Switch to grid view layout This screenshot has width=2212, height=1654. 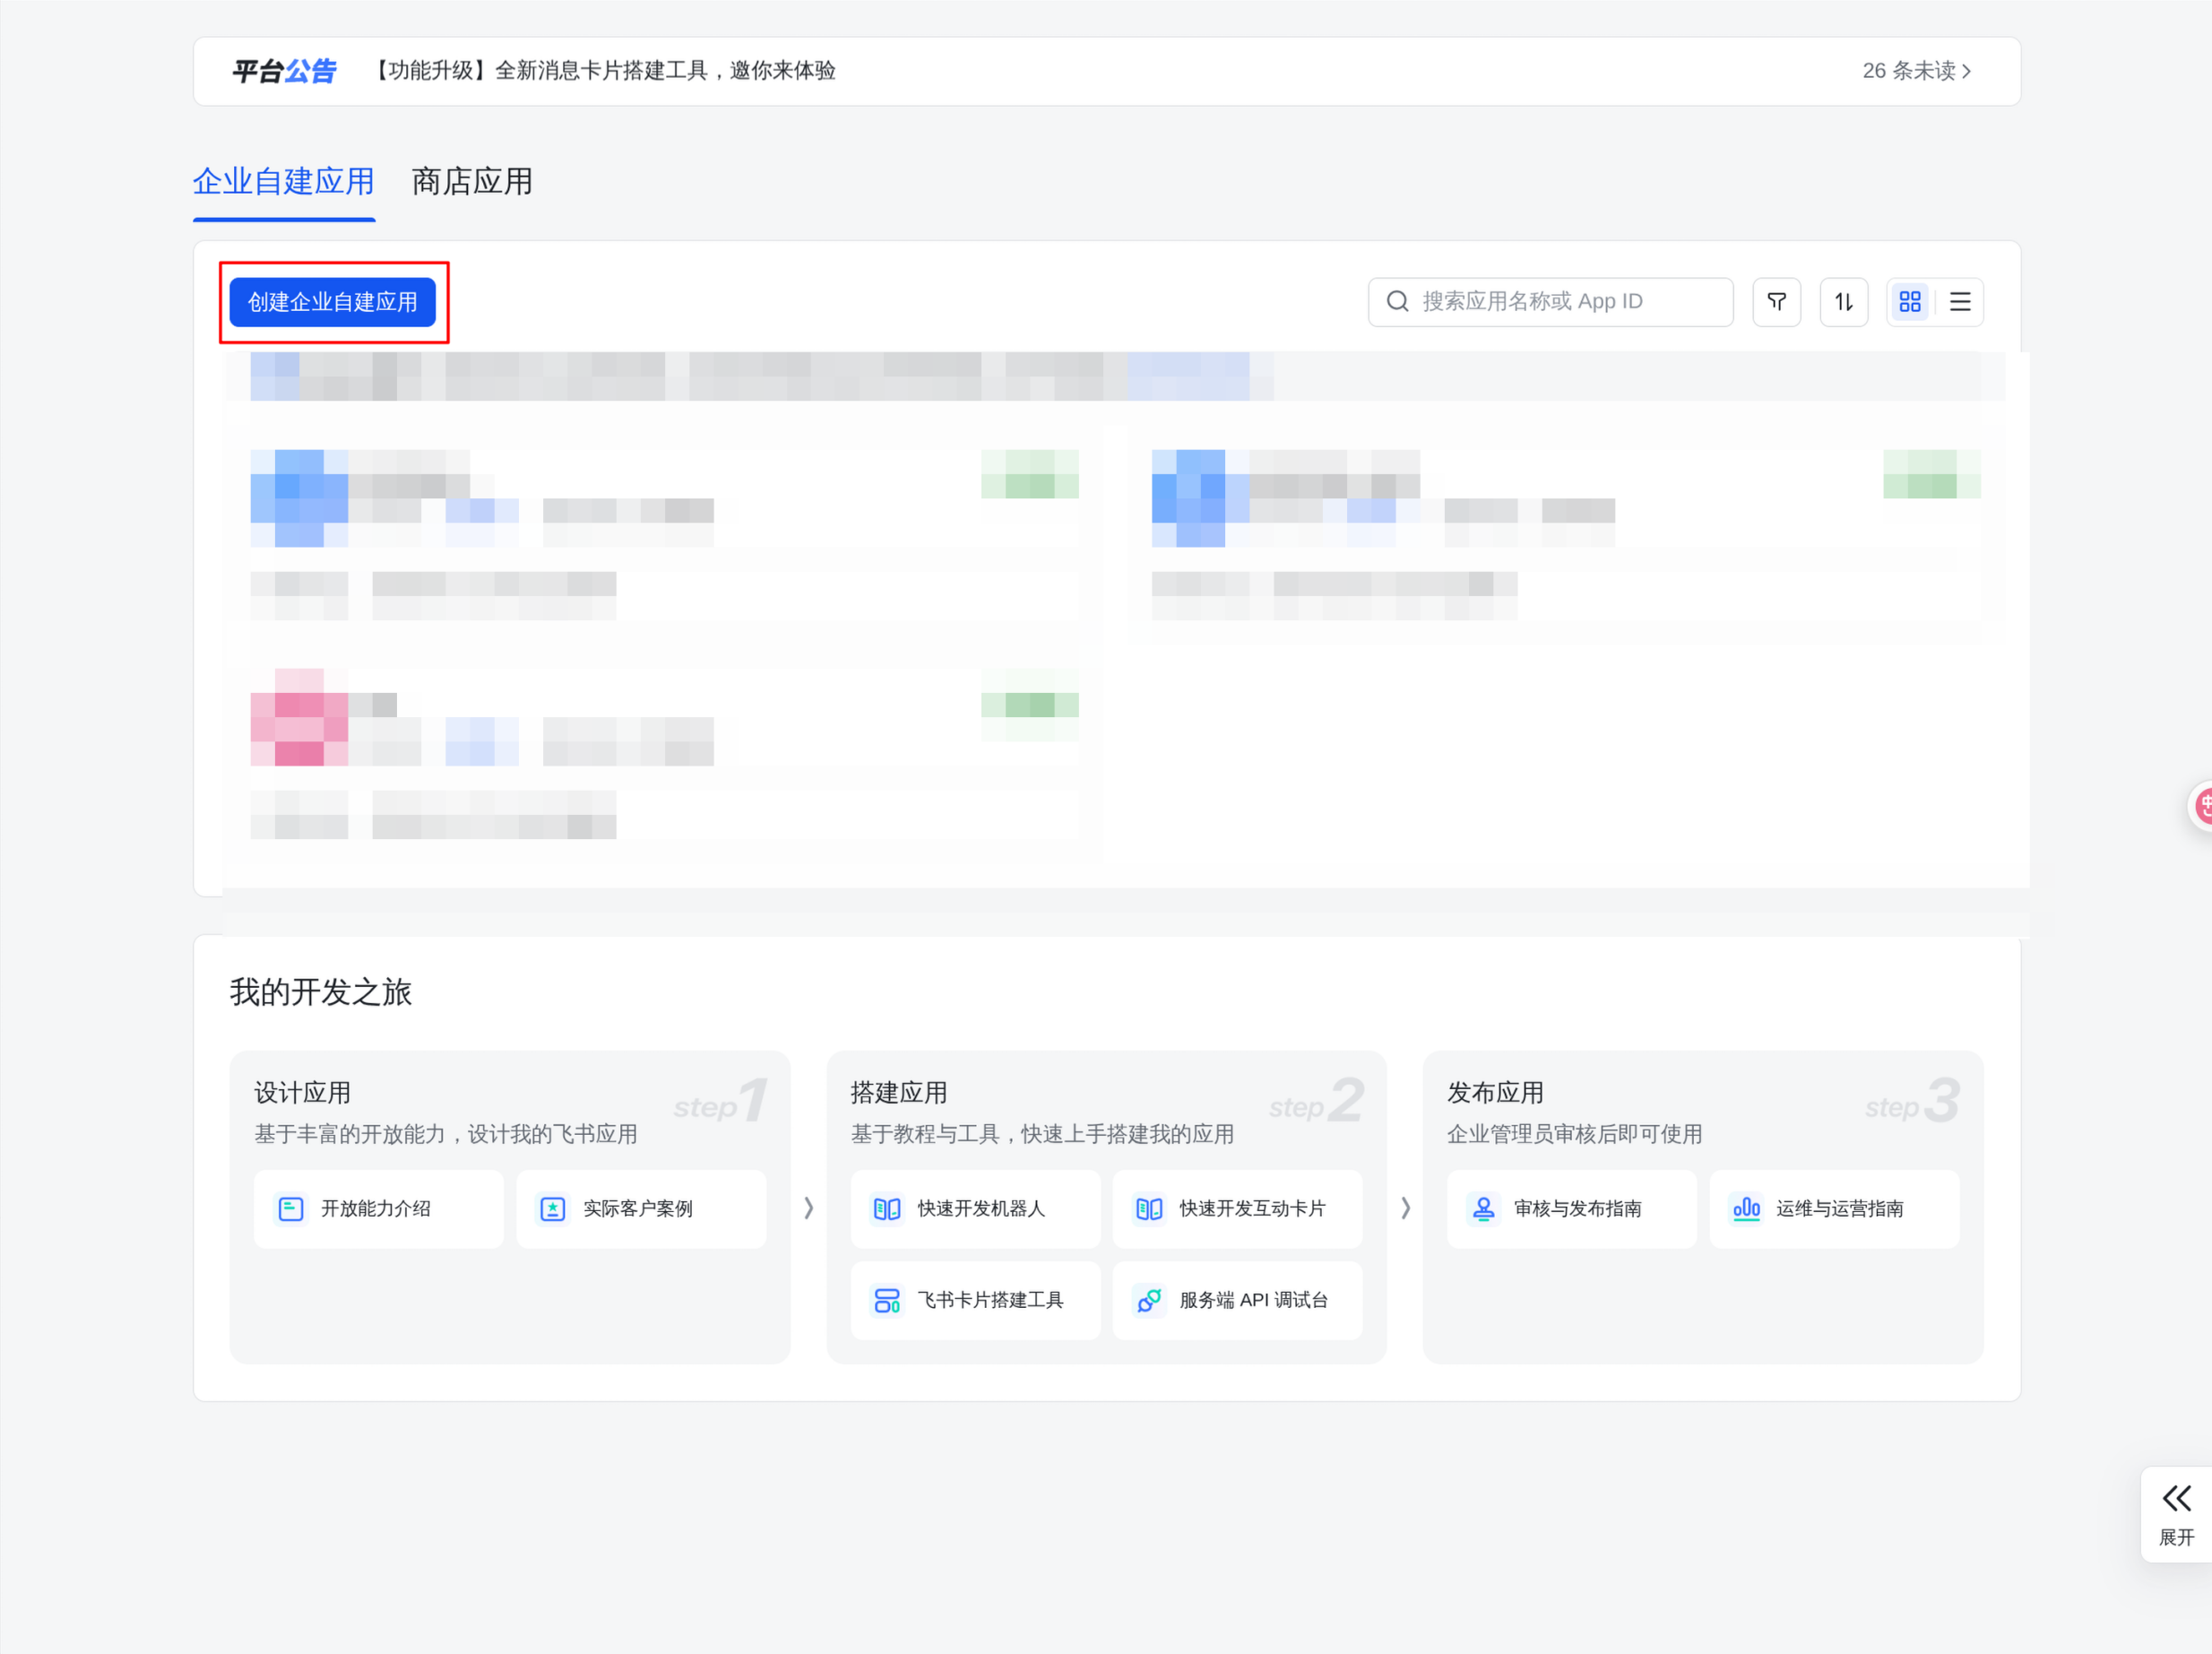(1910, 302)
